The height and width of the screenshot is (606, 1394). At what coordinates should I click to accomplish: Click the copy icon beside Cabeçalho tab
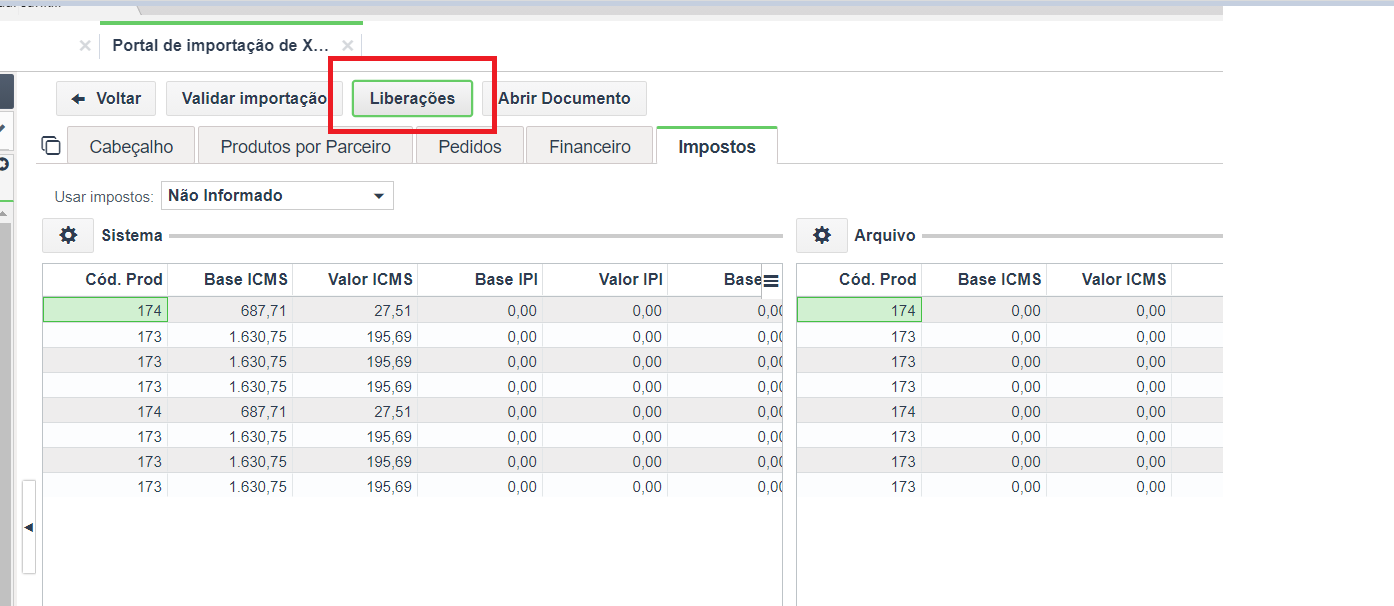click(51, 146)
